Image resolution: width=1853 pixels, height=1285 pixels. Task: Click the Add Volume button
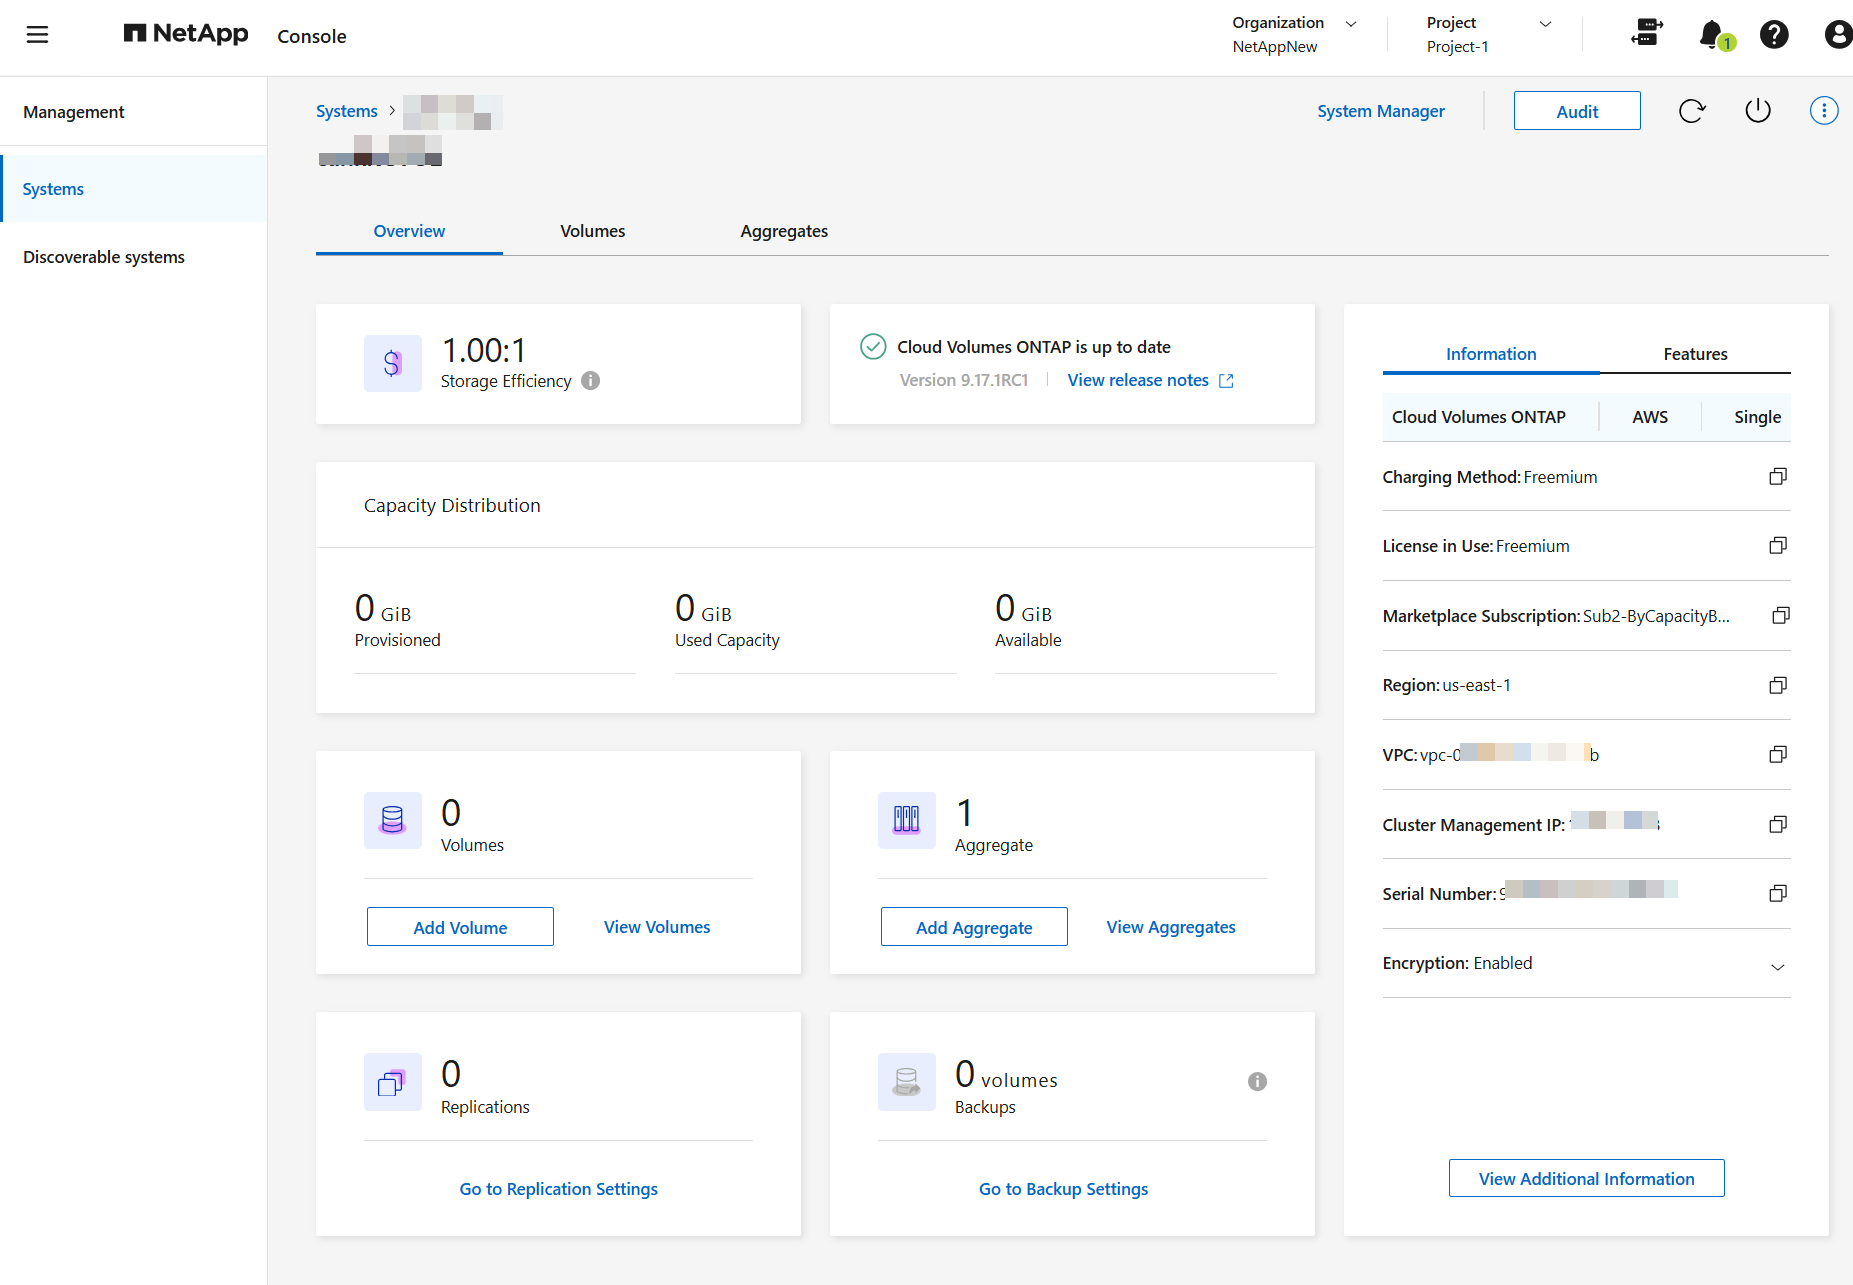pyautogui.click(x=460, y=926)
